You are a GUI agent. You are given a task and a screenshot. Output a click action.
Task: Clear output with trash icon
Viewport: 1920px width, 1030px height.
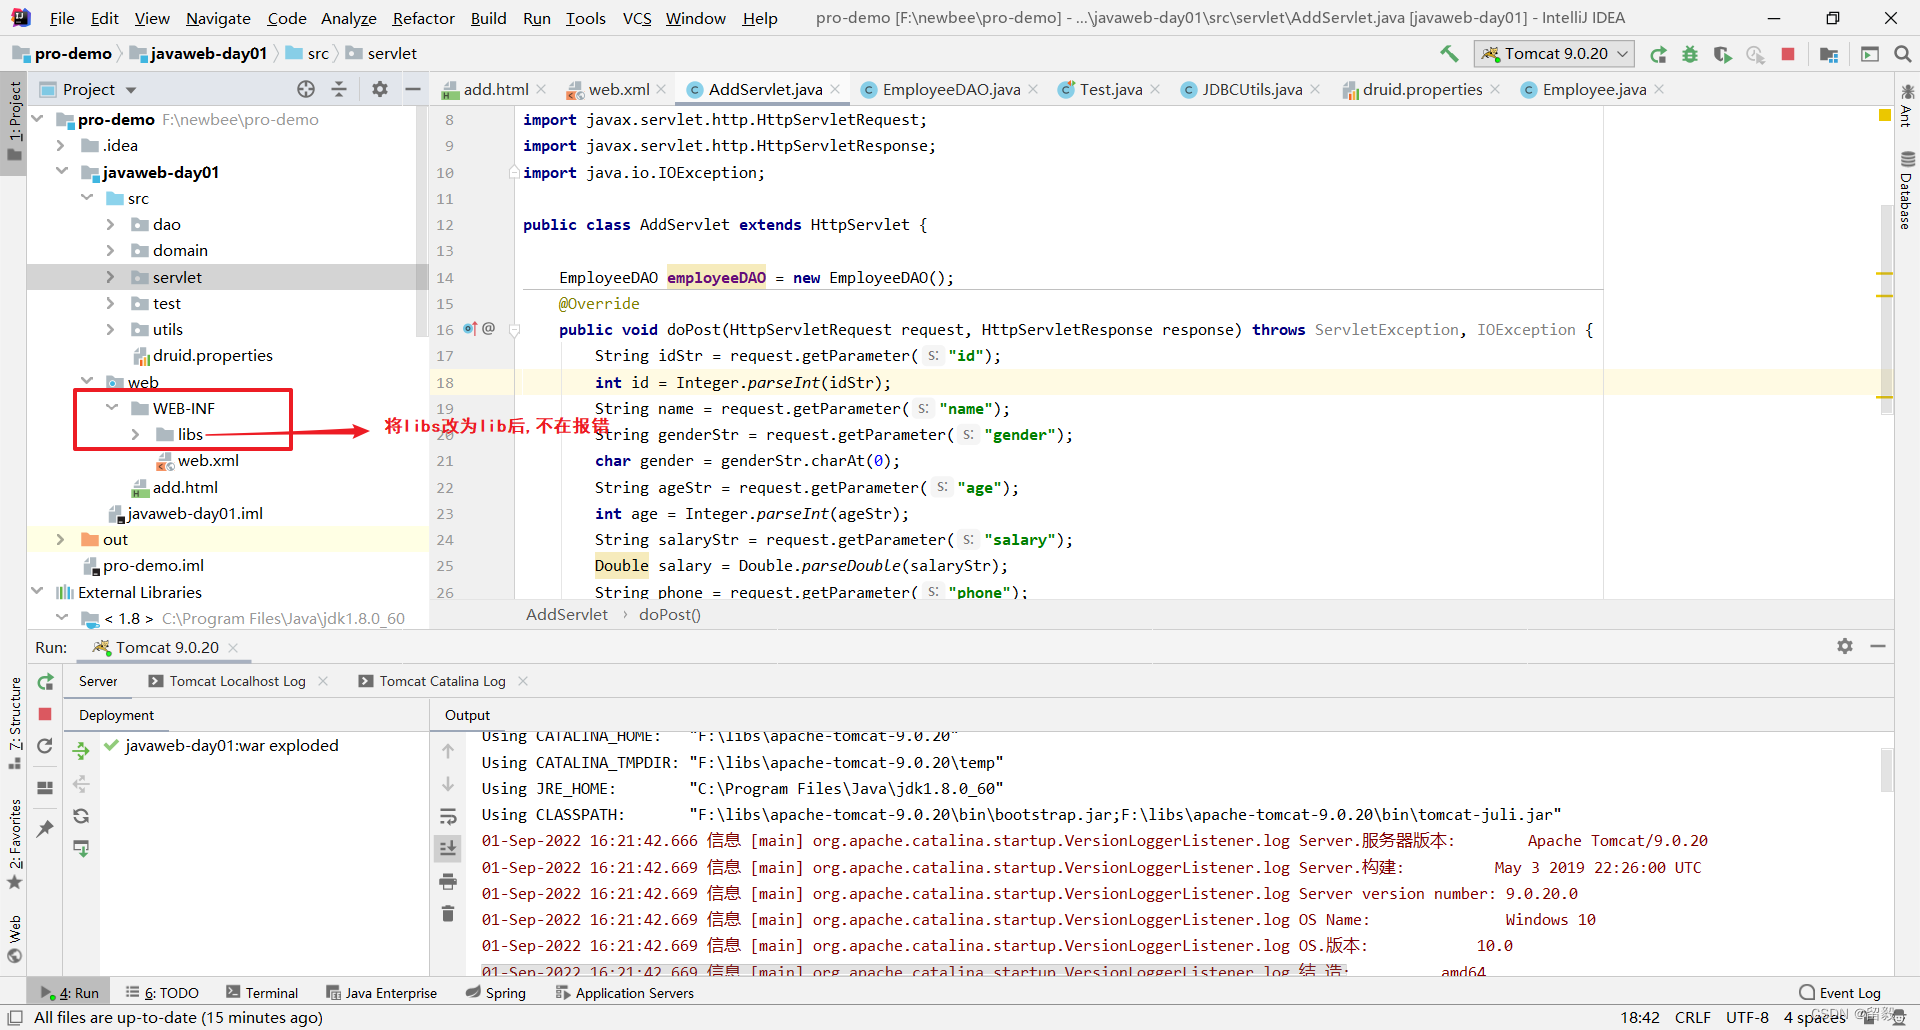coord(448,913)
